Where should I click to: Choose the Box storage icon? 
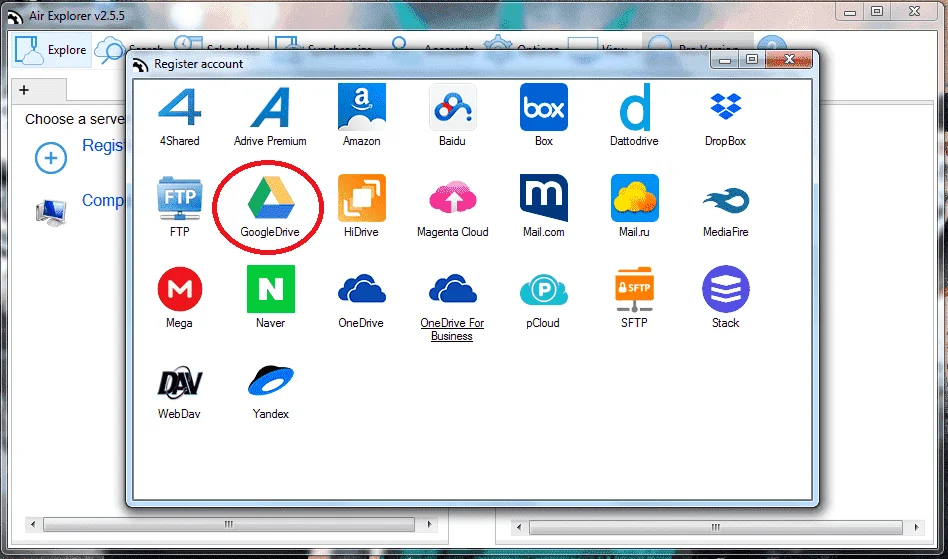point(544,108)
